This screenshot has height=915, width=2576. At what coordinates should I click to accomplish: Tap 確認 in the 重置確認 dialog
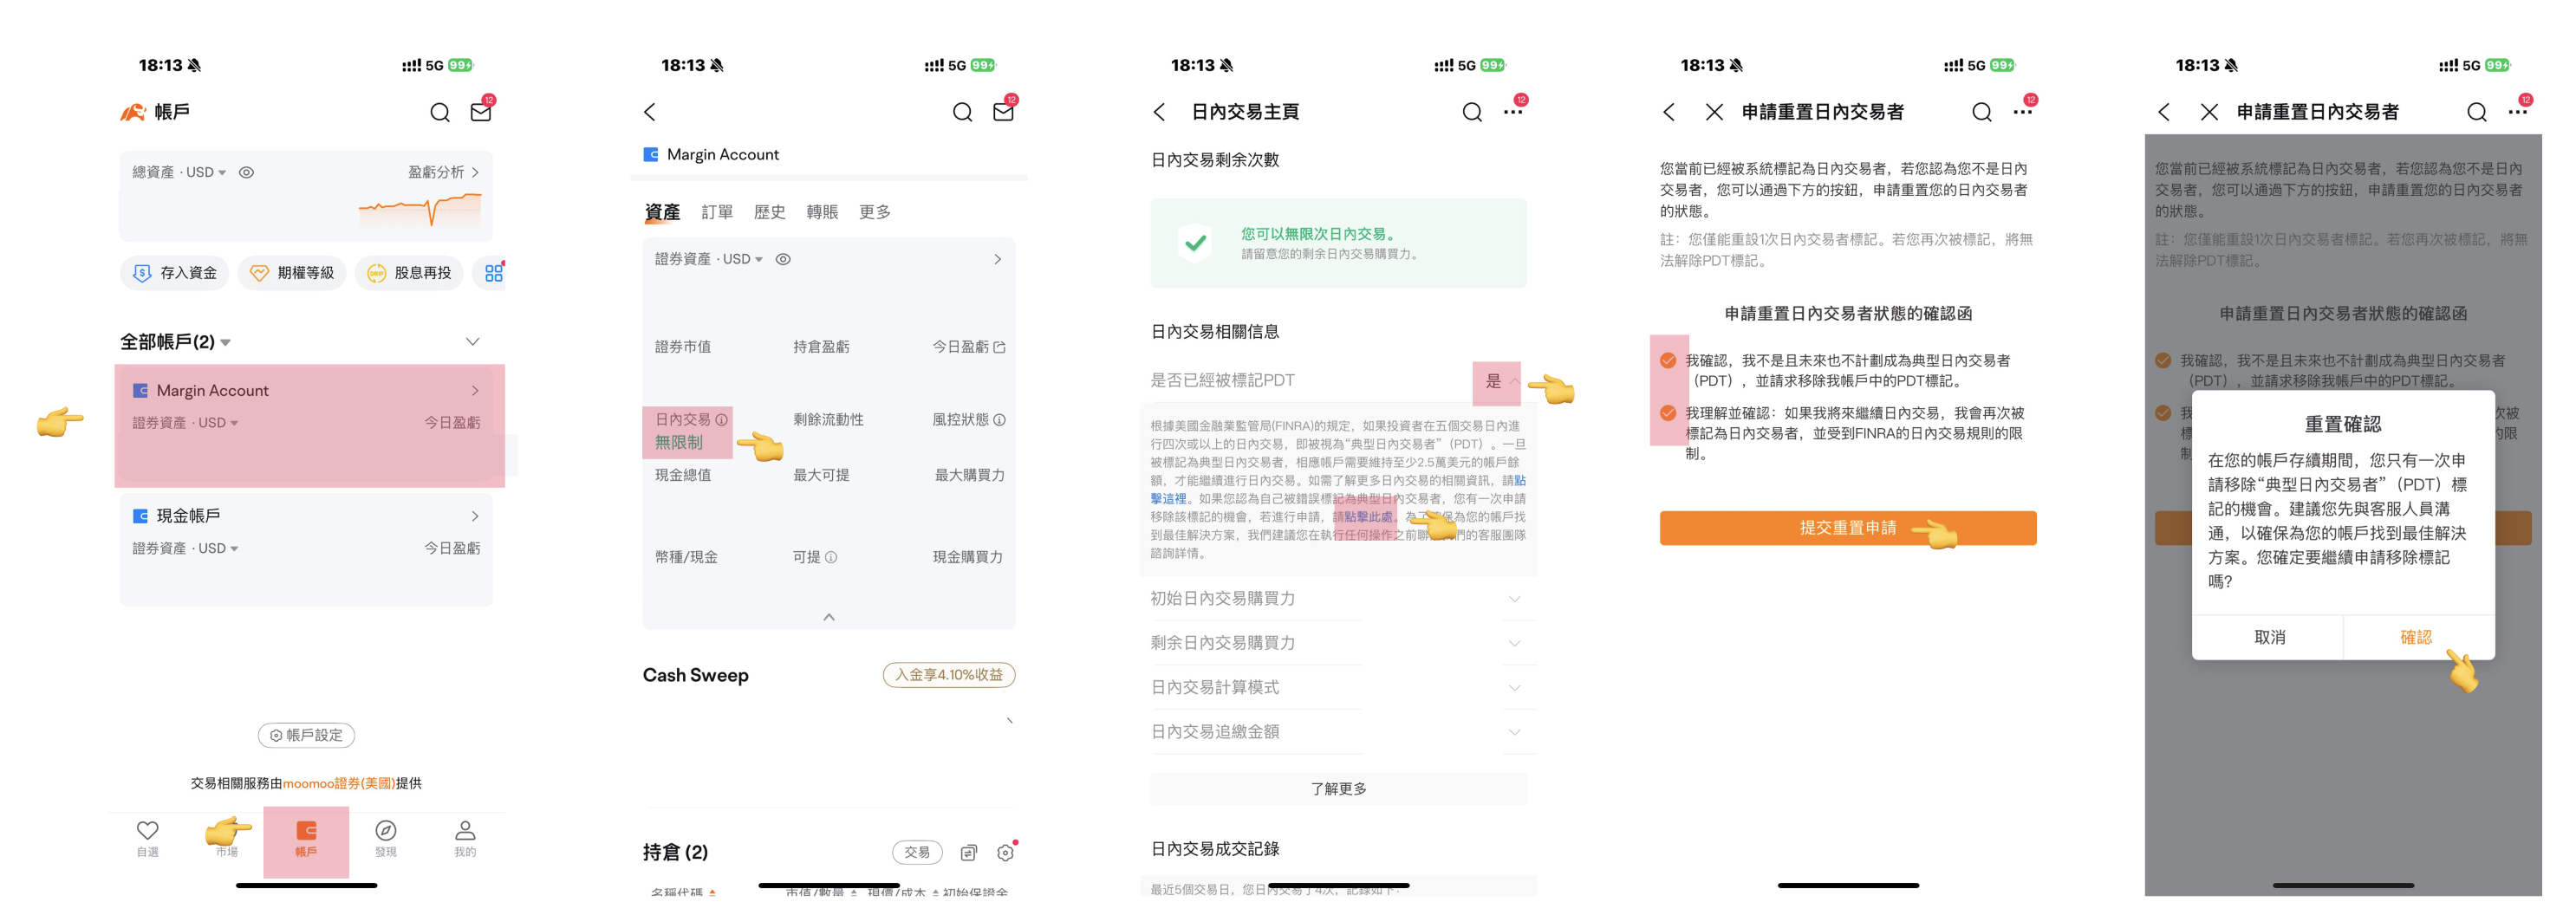coord(2415,637)
